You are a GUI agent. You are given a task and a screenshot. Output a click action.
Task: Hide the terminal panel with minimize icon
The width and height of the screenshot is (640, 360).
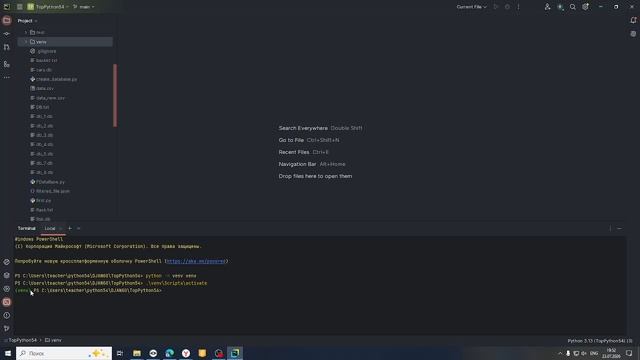pyautogui.click(x=620, y=229)
